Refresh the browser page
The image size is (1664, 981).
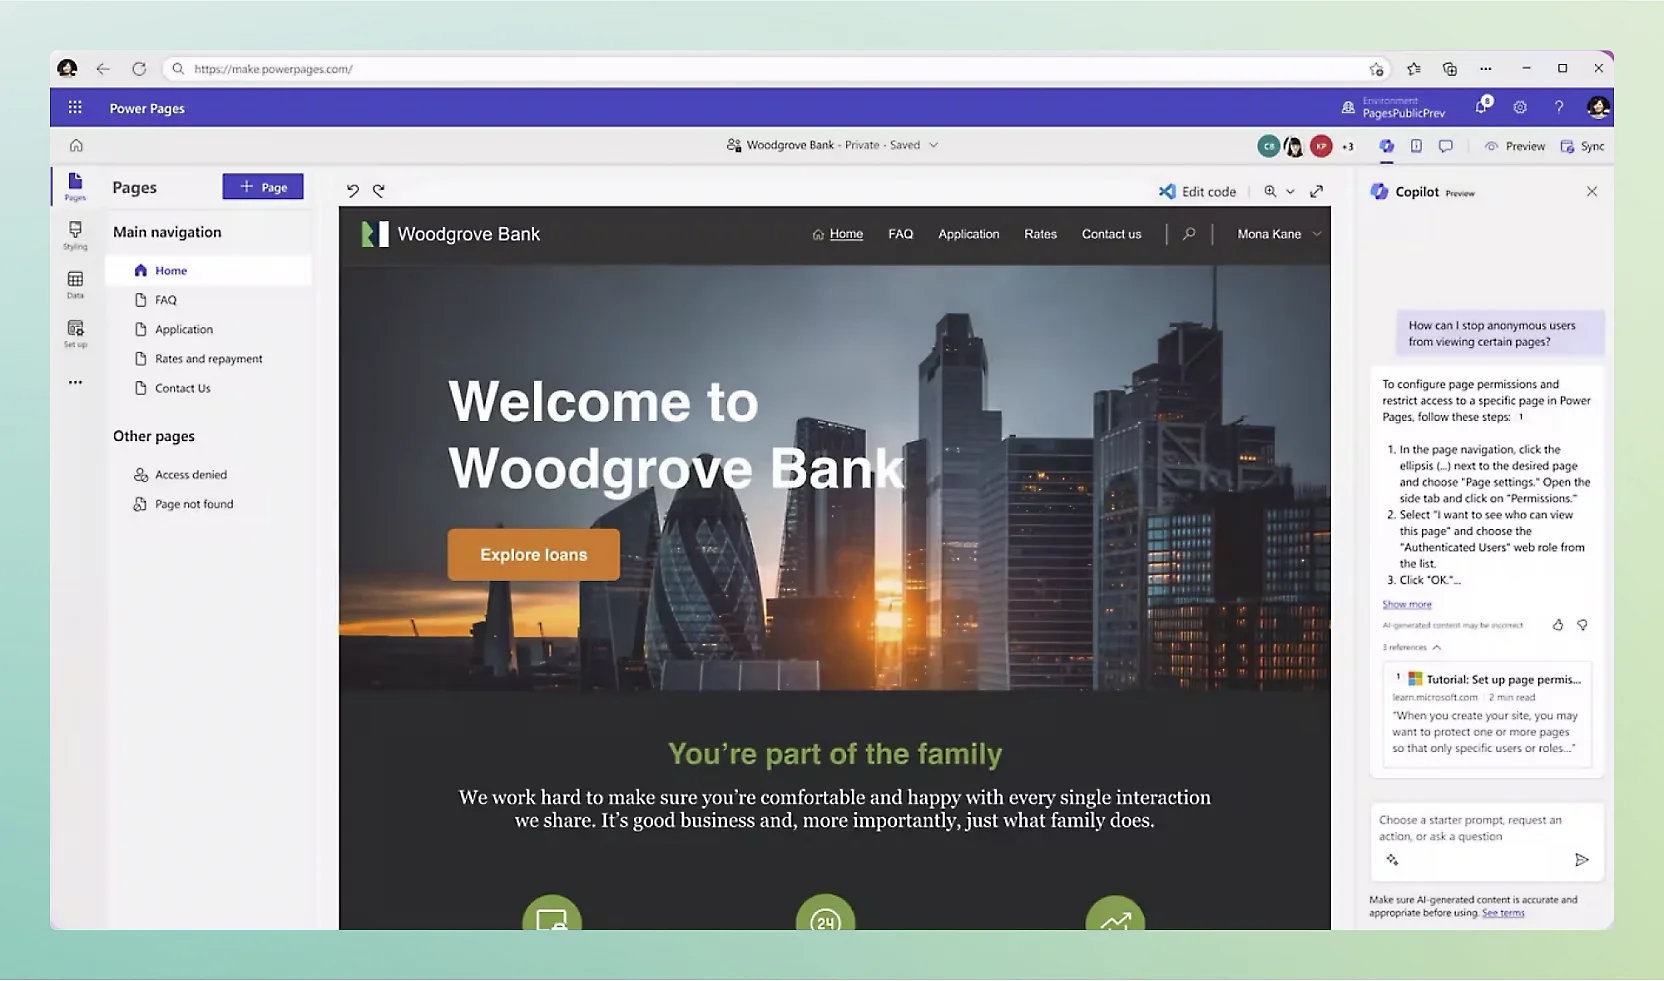tap(139, 69)
